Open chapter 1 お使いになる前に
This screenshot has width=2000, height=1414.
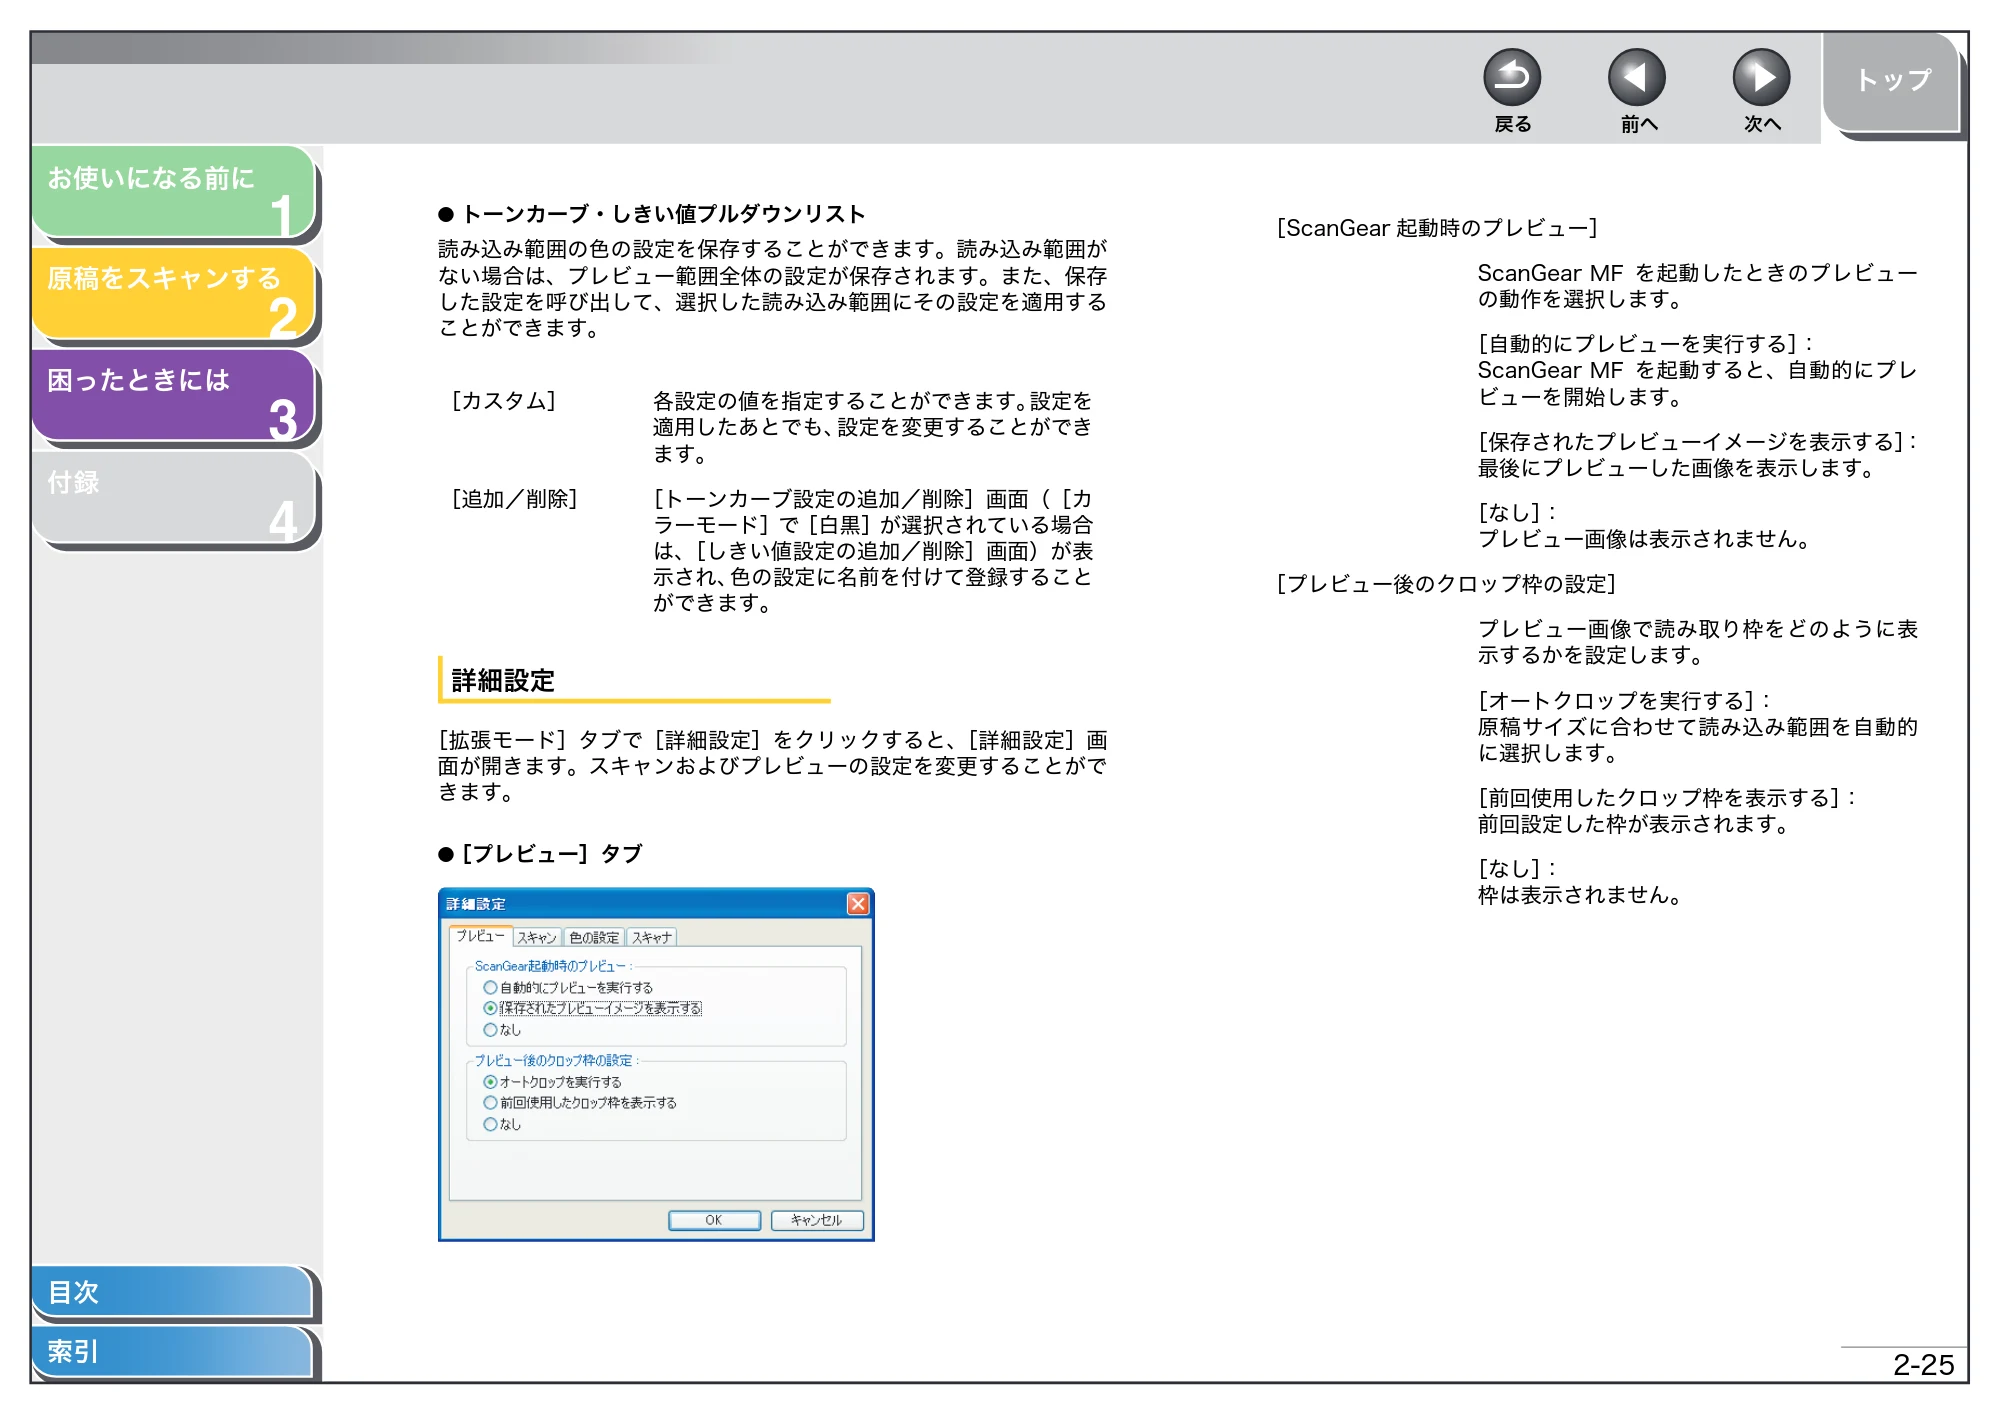[174, 192]
